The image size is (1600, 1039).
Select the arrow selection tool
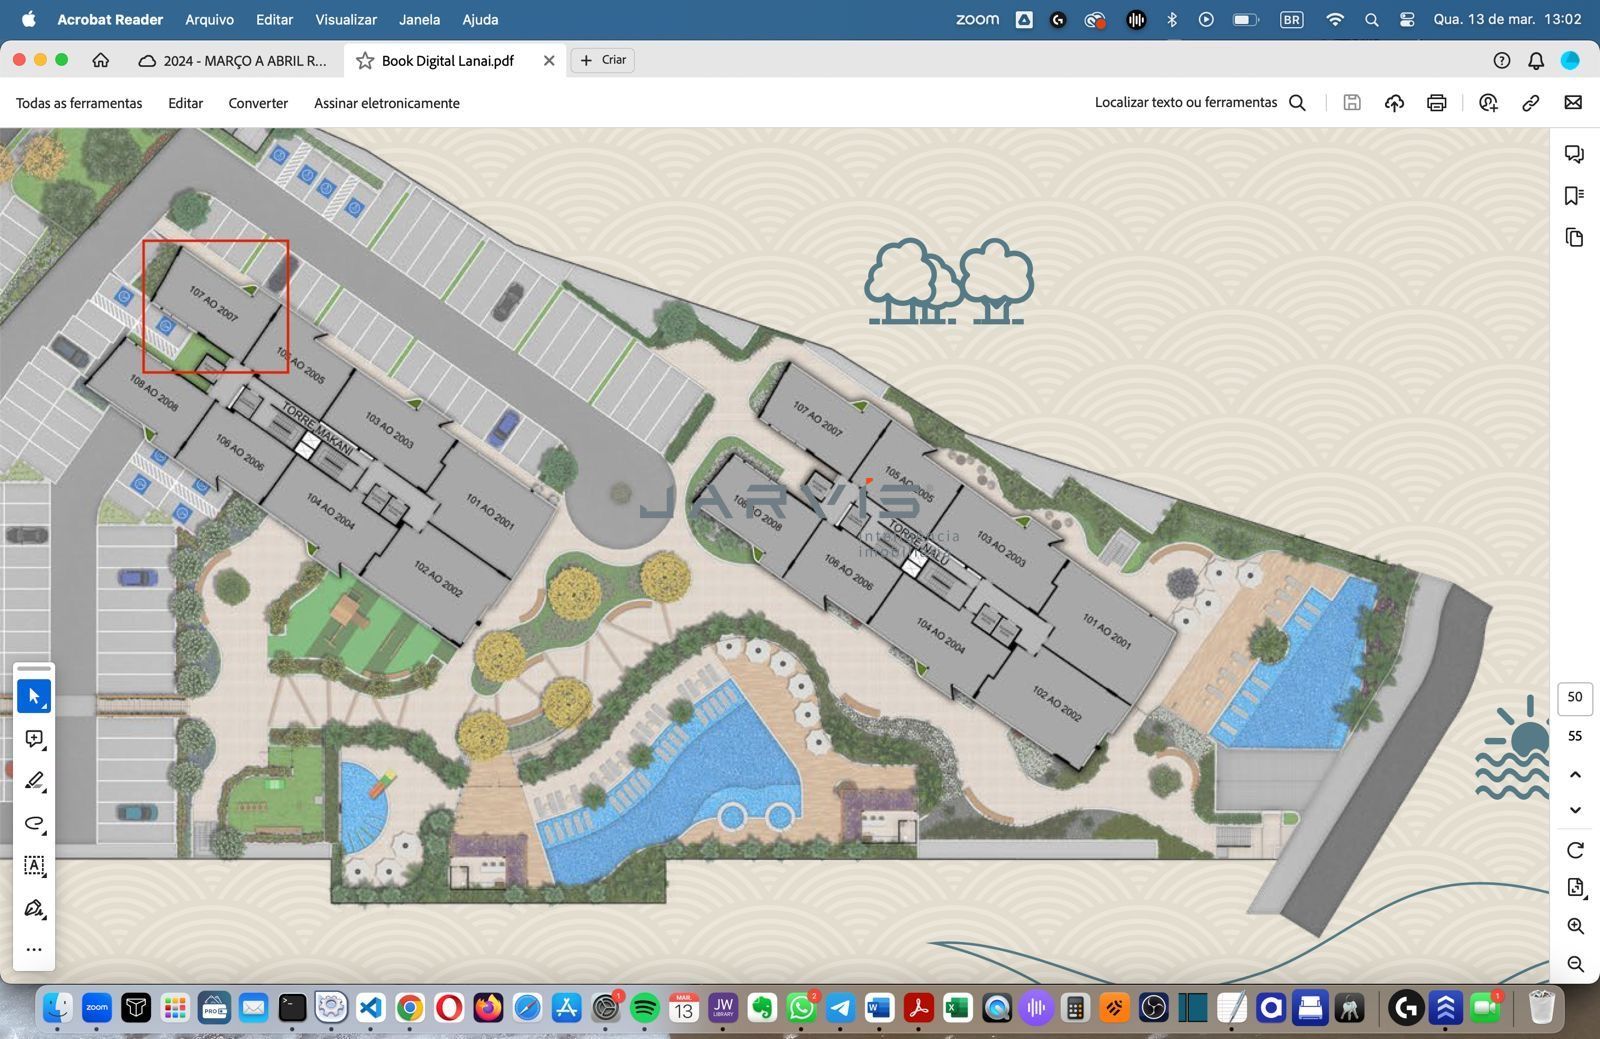click(34, 696)
